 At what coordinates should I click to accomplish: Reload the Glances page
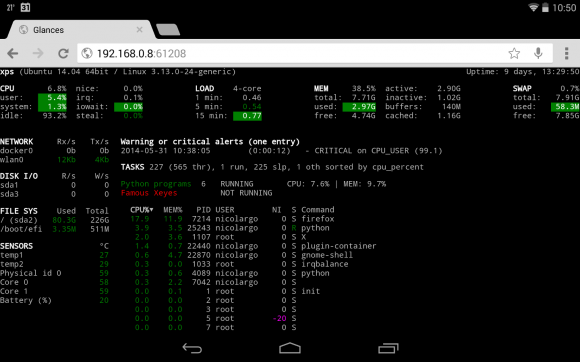(63, 54)
